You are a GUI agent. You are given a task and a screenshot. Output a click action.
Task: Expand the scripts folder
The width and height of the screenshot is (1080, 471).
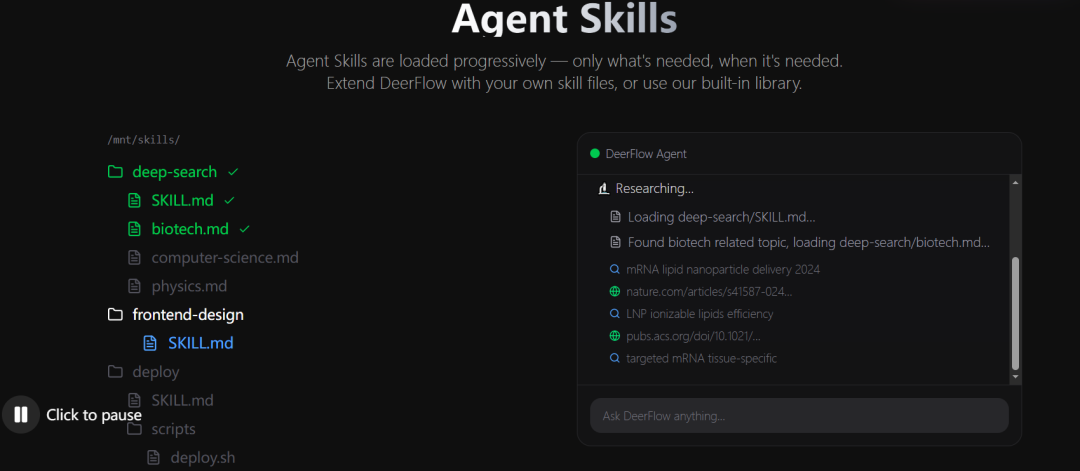click(173, 429)
